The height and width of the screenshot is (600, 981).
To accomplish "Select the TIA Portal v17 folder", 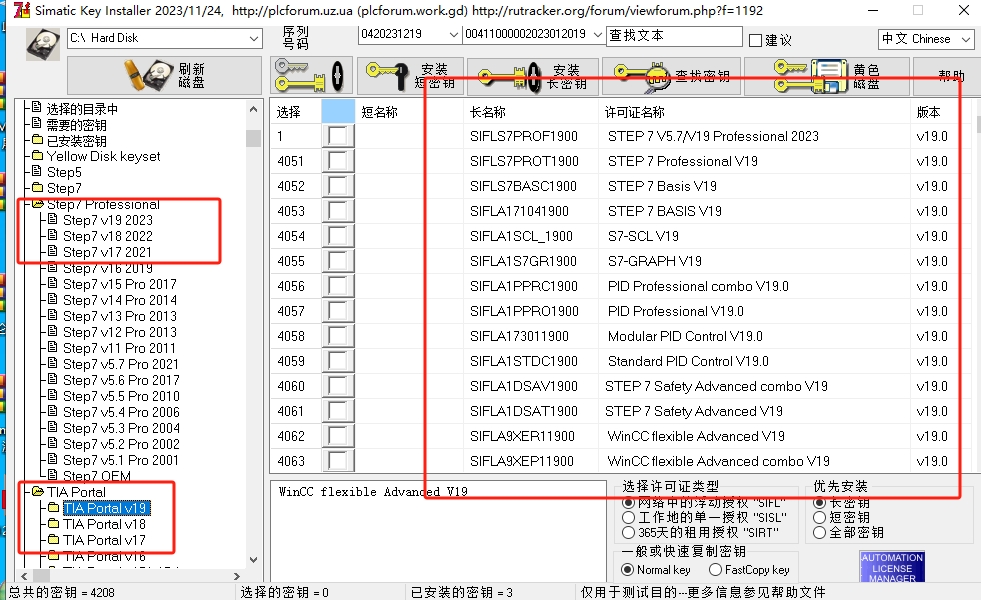I will [x=103, y=540].
